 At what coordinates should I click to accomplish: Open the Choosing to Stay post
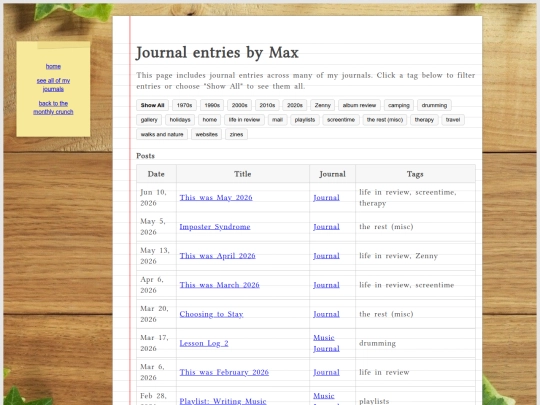click(x=211, y=314)
